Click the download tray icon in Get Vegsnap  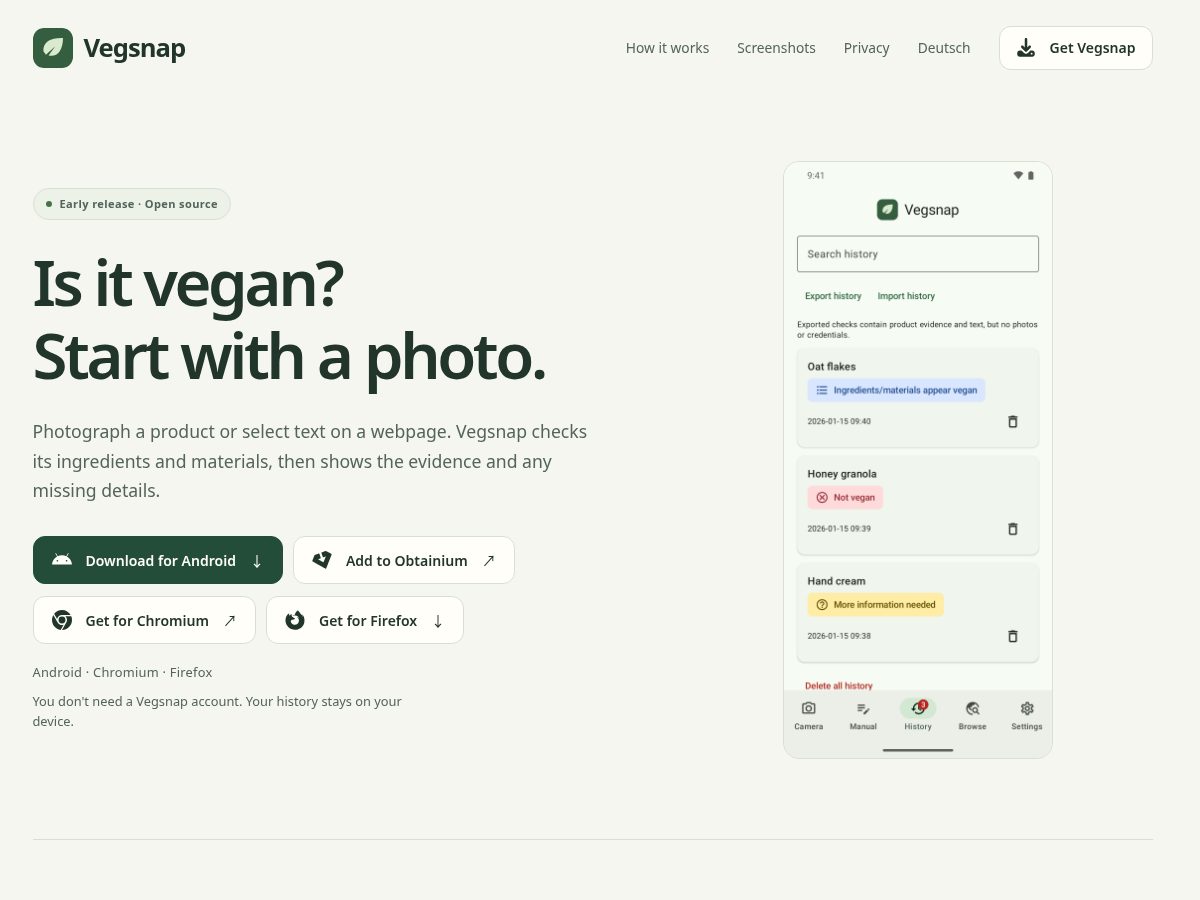[1026, 48]
